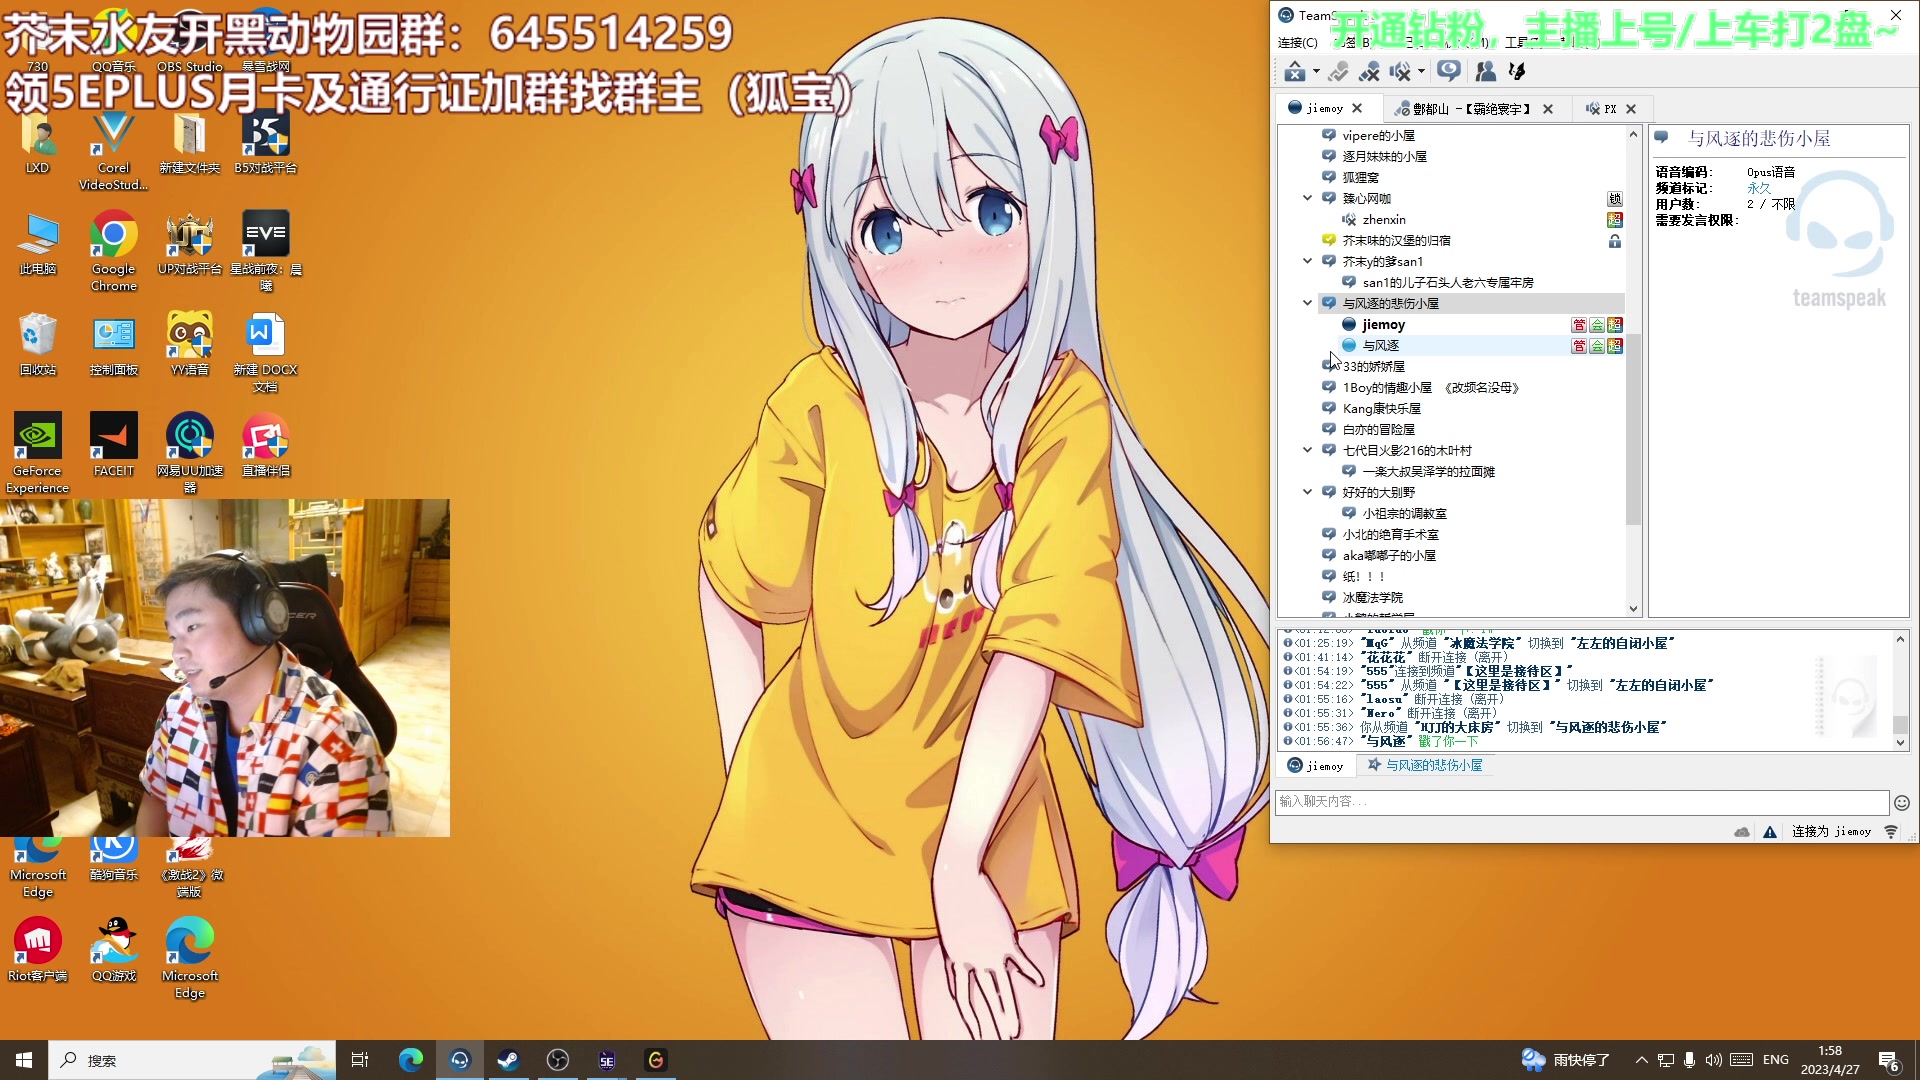Open GeForce Experience desktop icon
Viewport: 1920px width, 1080px height.
38,452
